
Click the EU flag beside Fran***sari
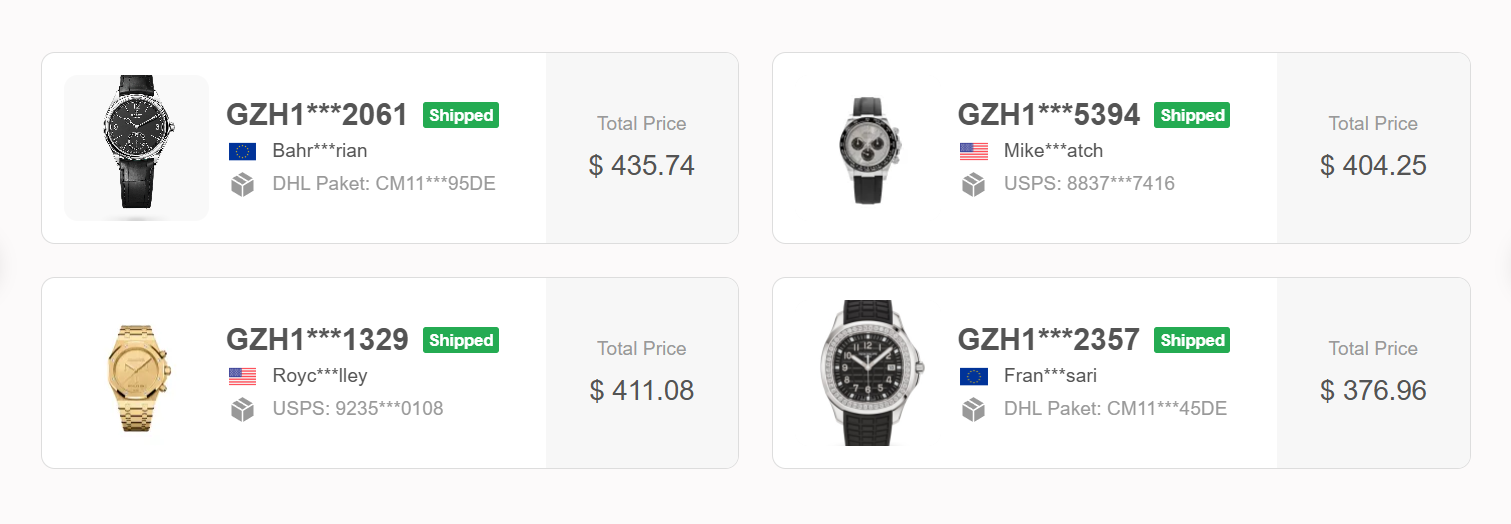tap(973, 376)
